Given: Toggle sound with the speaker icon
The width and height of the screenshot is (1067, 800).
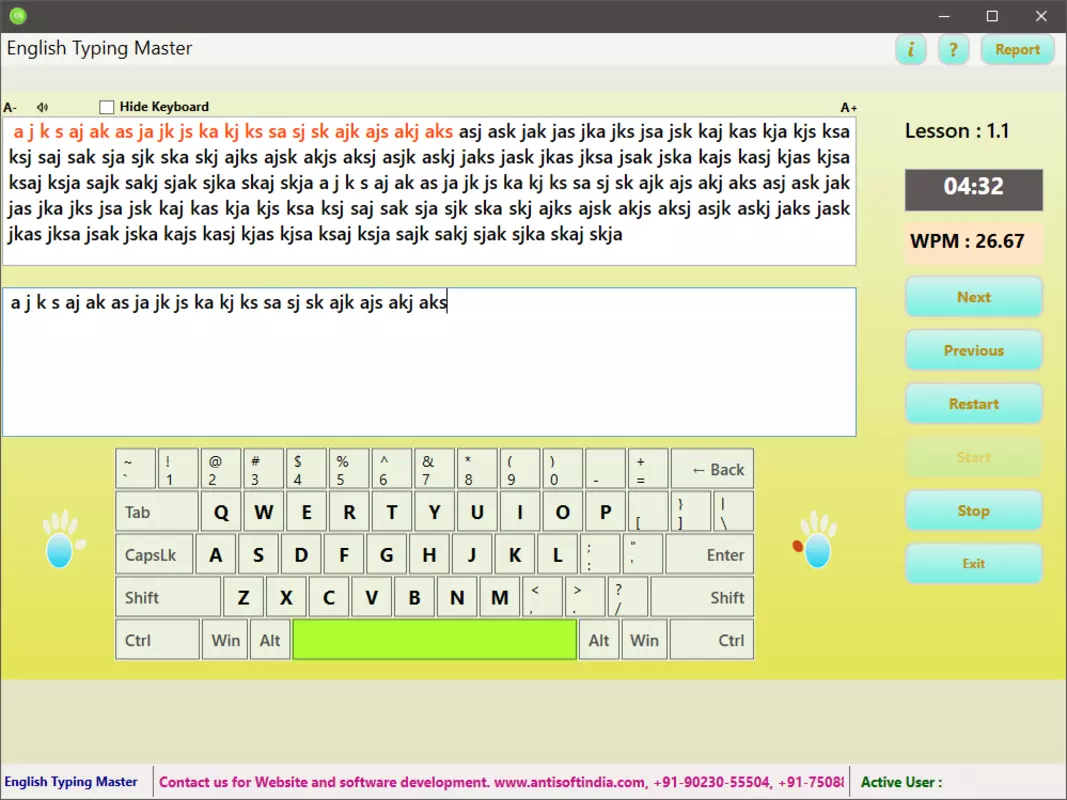Looking at the screenshot, I should (43, 107).
